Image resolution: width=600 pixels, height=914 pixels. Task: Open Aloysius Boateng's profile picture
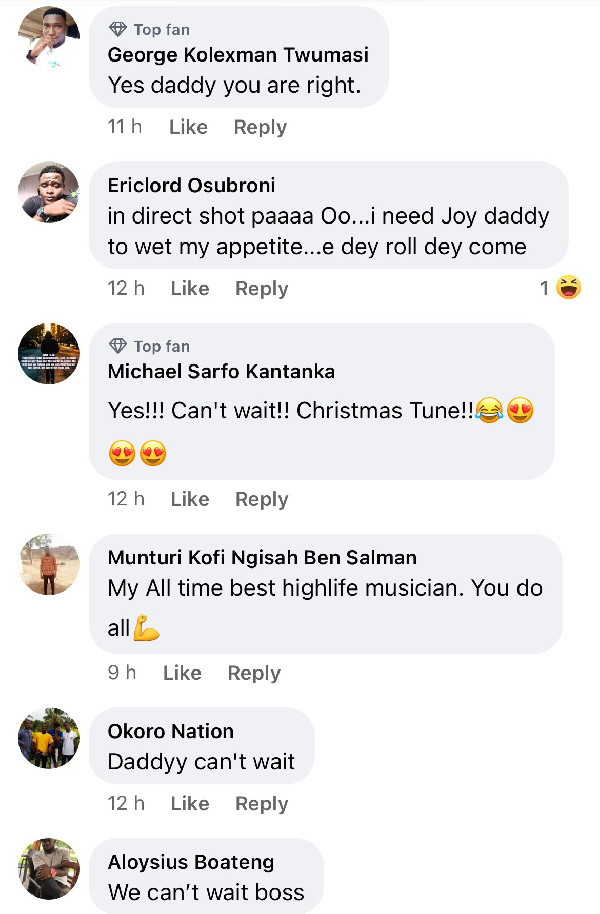[48, 869]
